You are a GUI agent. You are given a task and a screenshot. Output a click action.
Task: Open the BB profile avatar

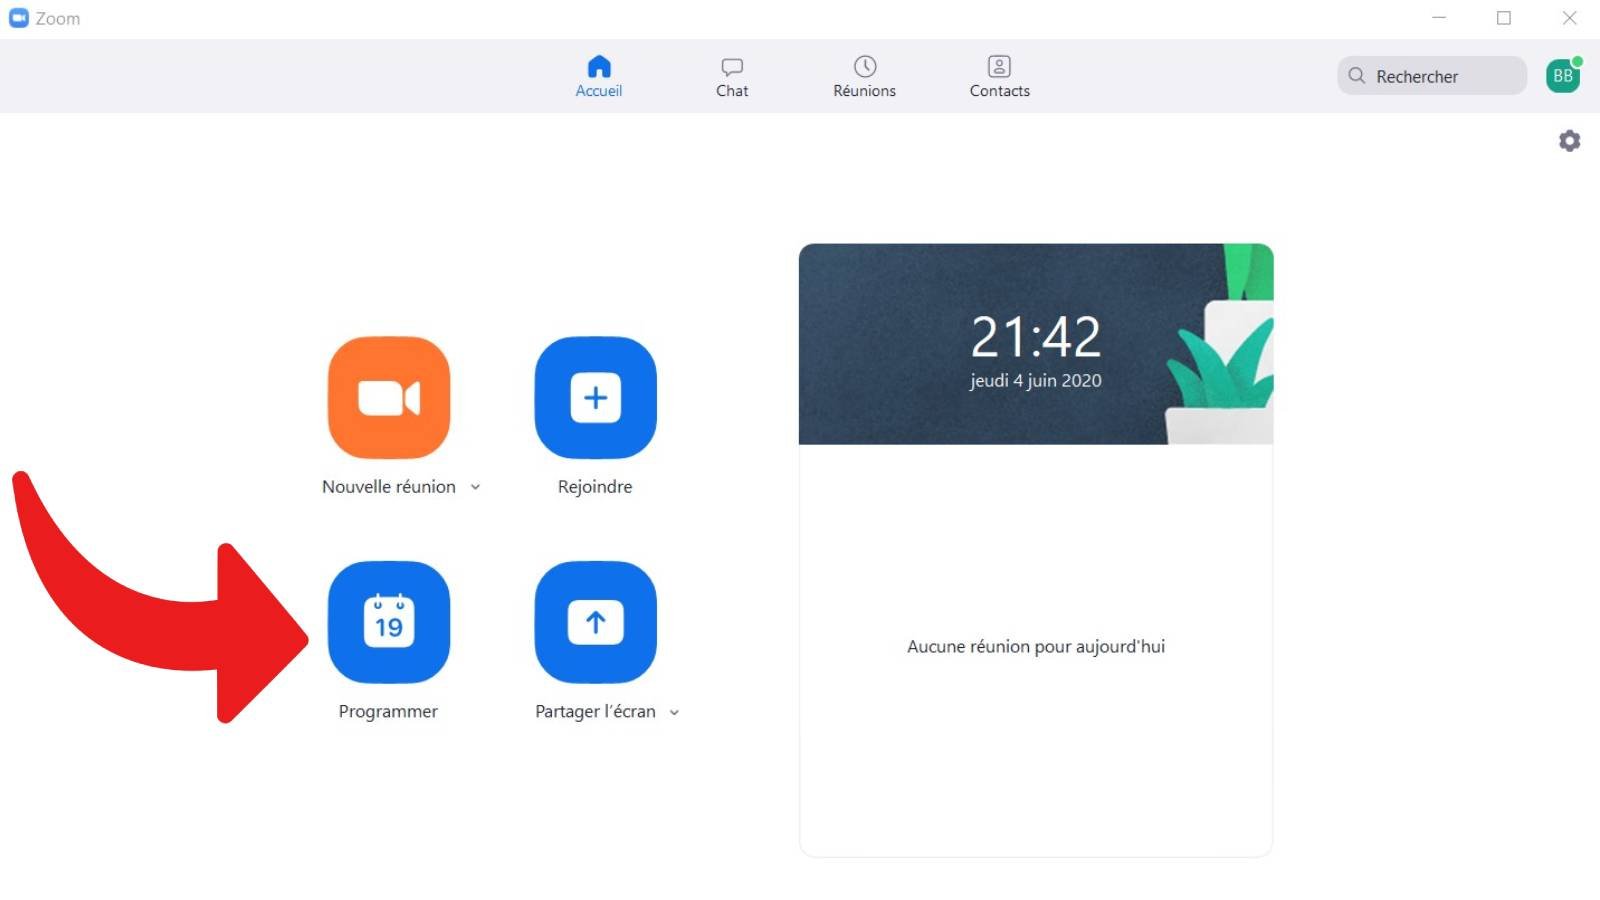click(x=1562, y=76)
